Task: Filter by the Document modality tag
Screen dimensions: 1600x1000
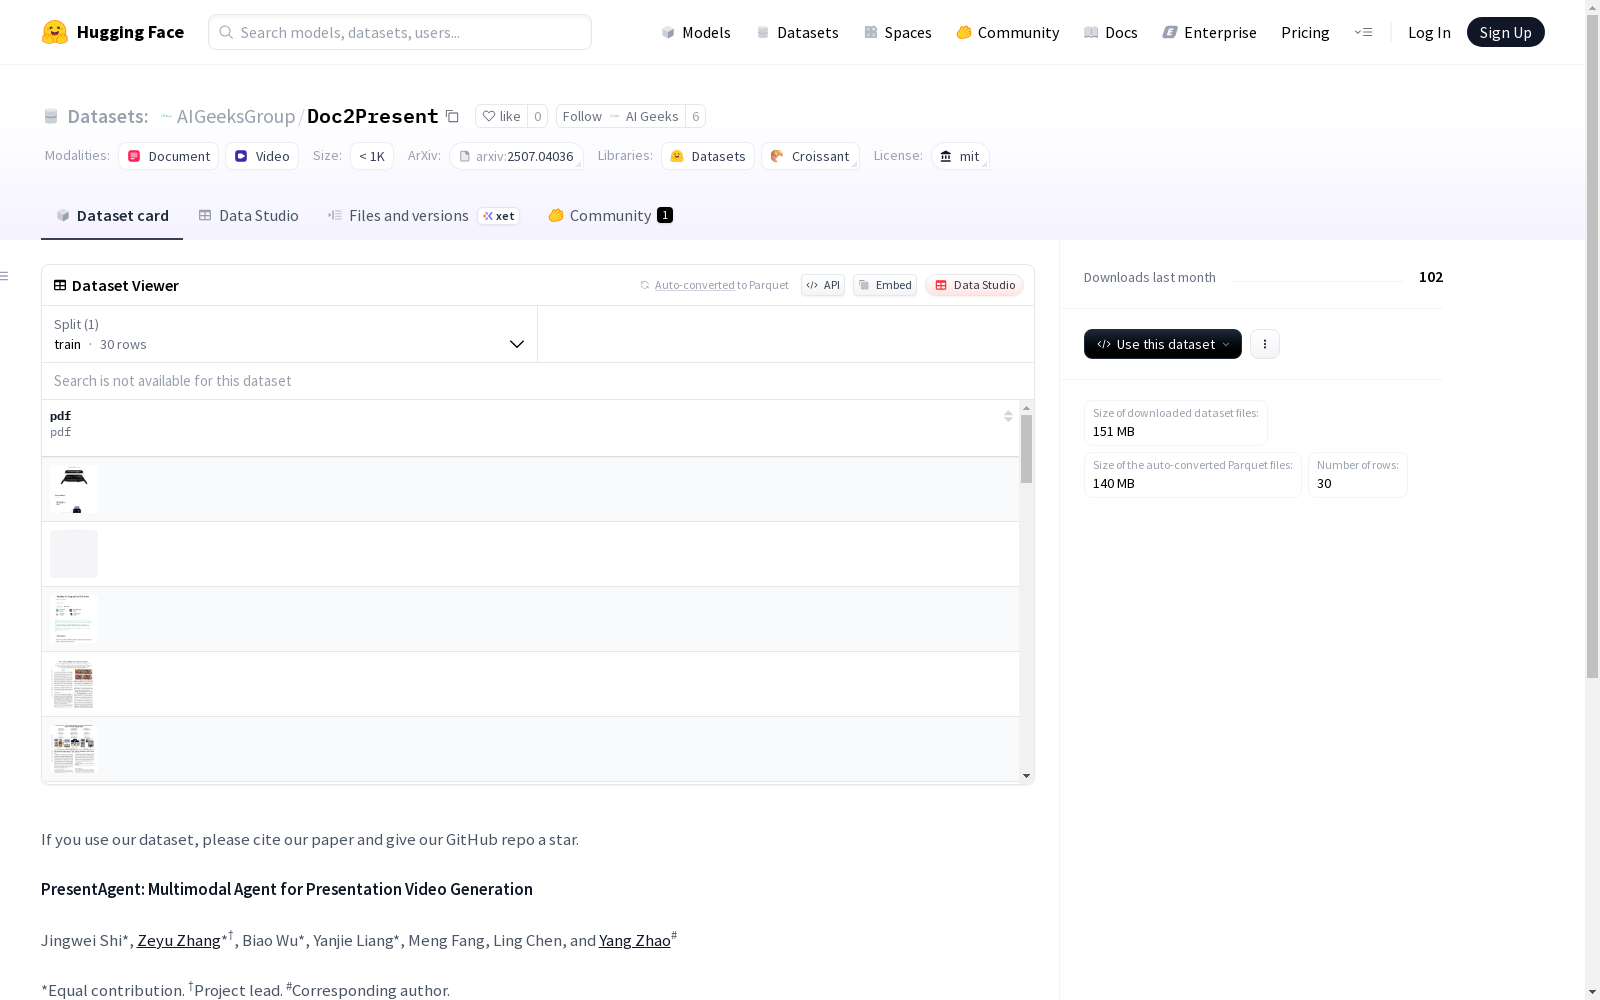Action: point(168,156)
